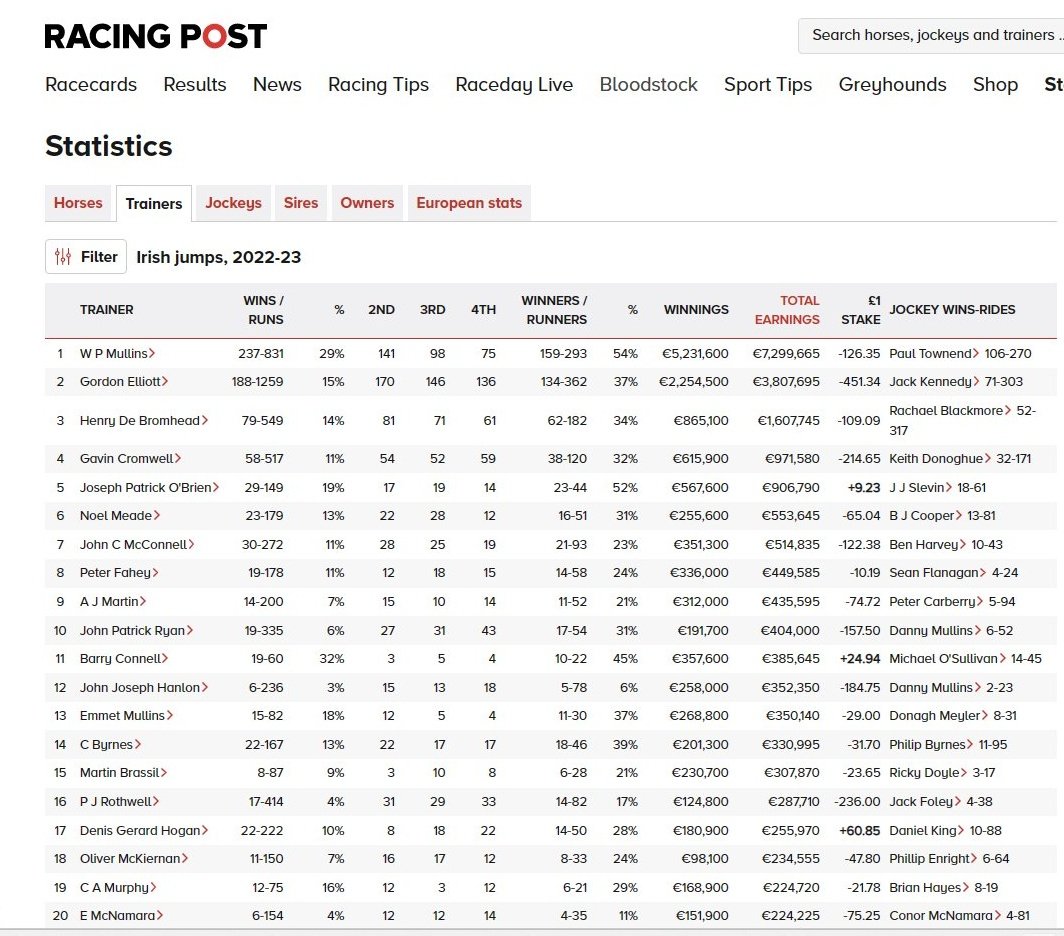Click the Bloodstock navigation item
This screenshot has height=936, width=1064.
tap(648, 85)
